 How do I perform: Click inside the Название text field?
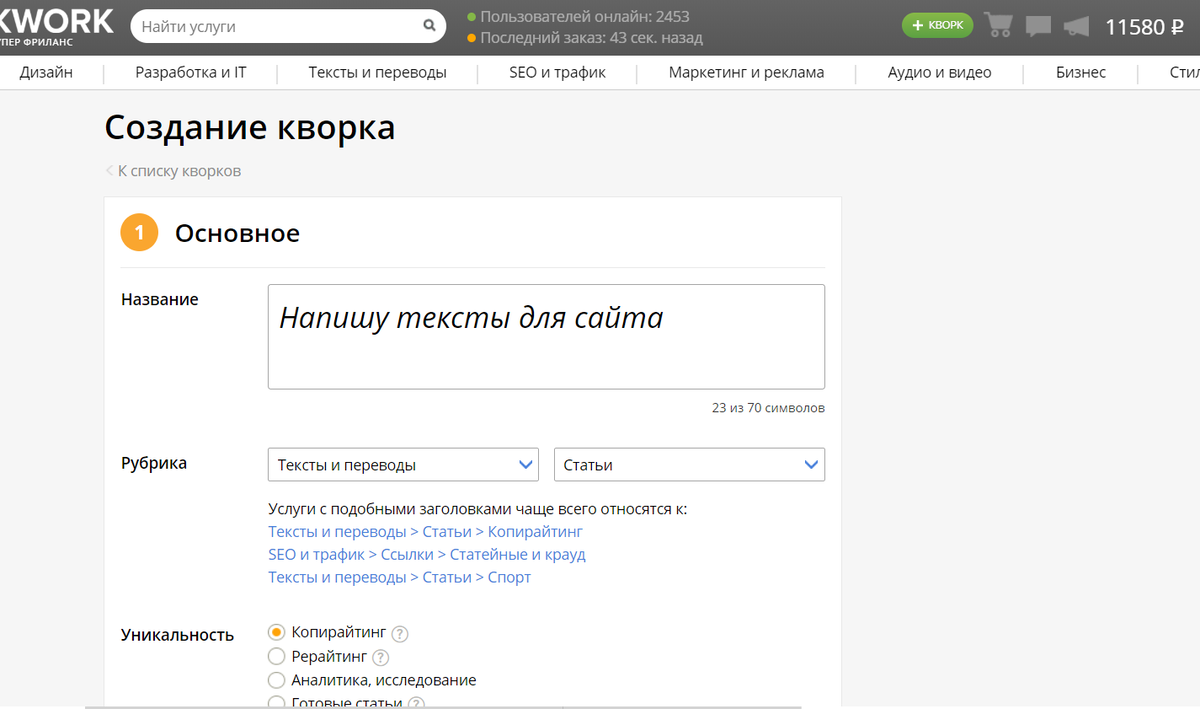pyautogui.click(x=545, y=335)
